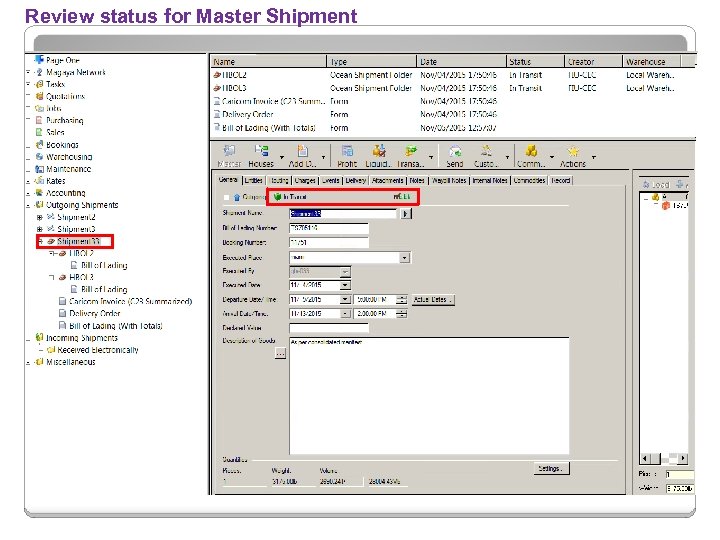Click the Accounting icon in navigation tree
Viewport: 720px width, 540px height.
39,193
